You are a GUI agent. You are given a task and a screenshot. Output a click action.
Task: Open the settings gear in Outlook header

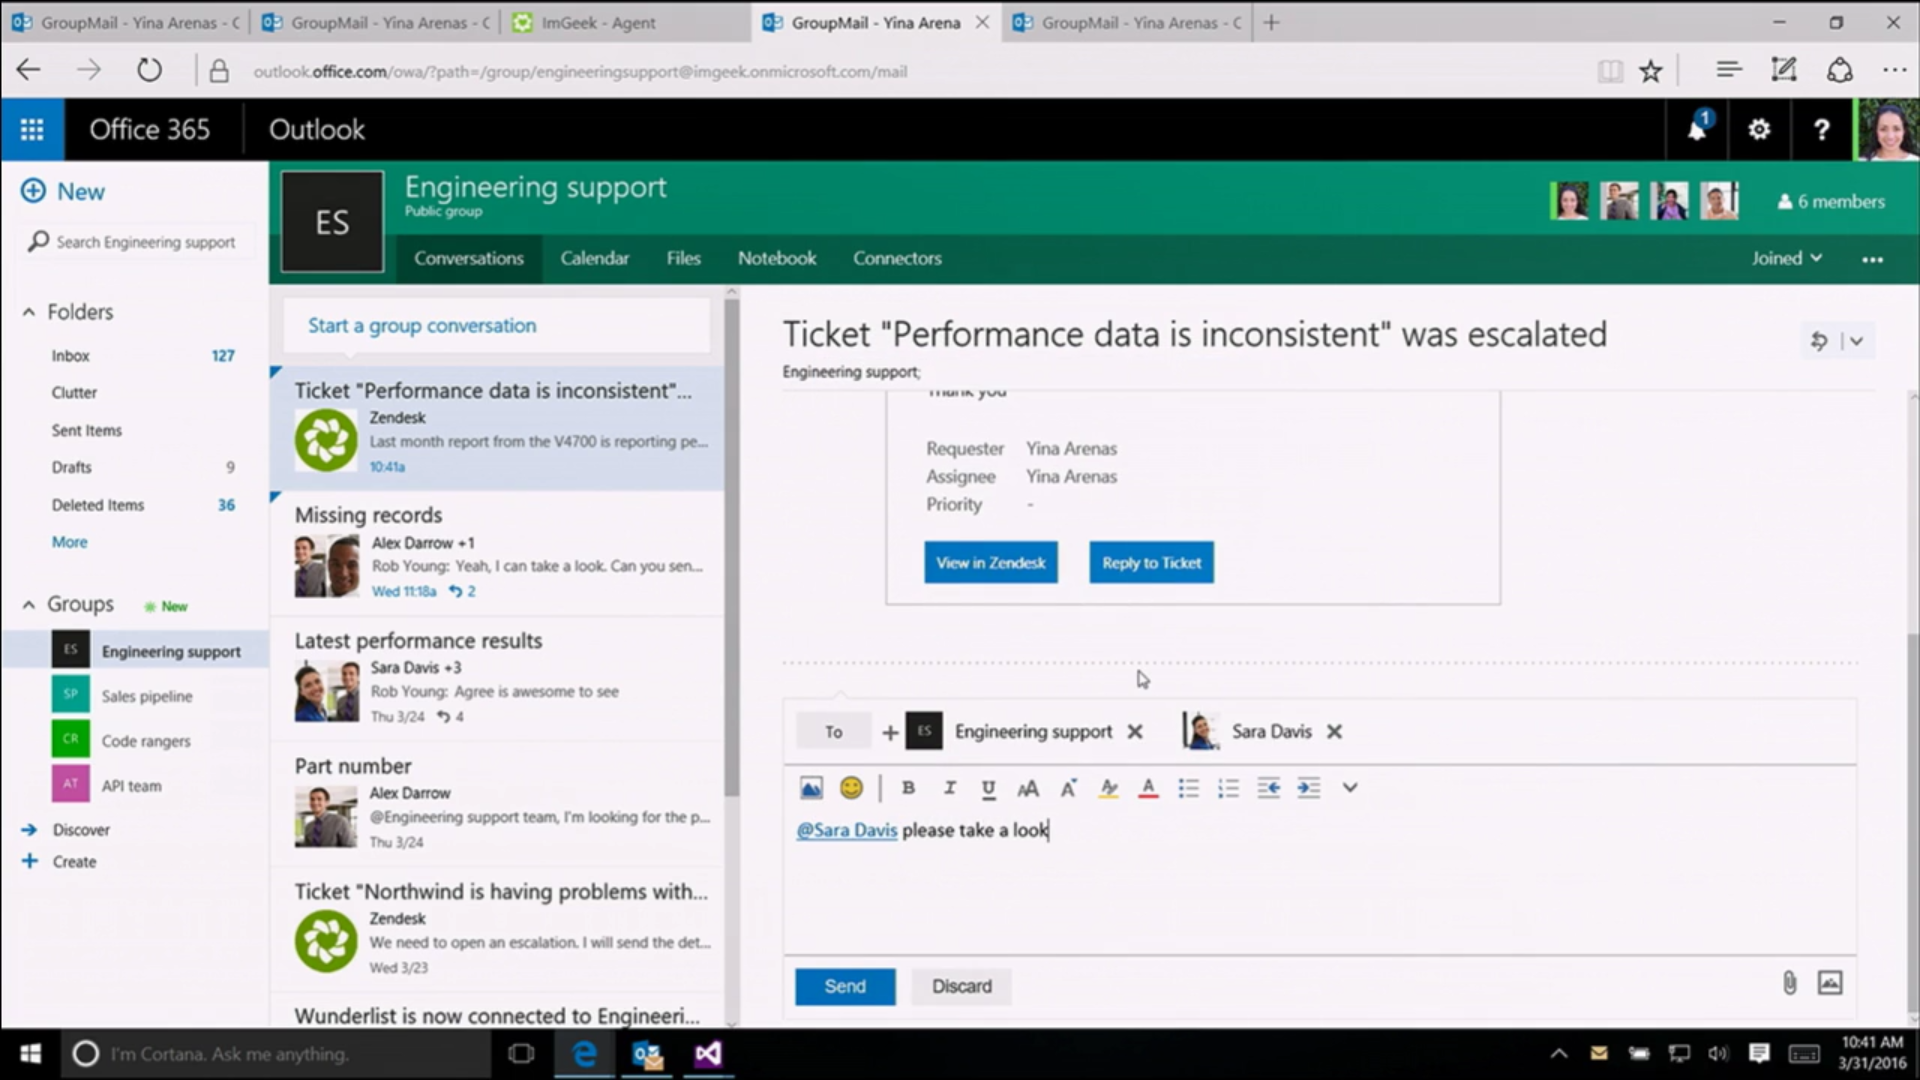click(x=1759, y=129)
